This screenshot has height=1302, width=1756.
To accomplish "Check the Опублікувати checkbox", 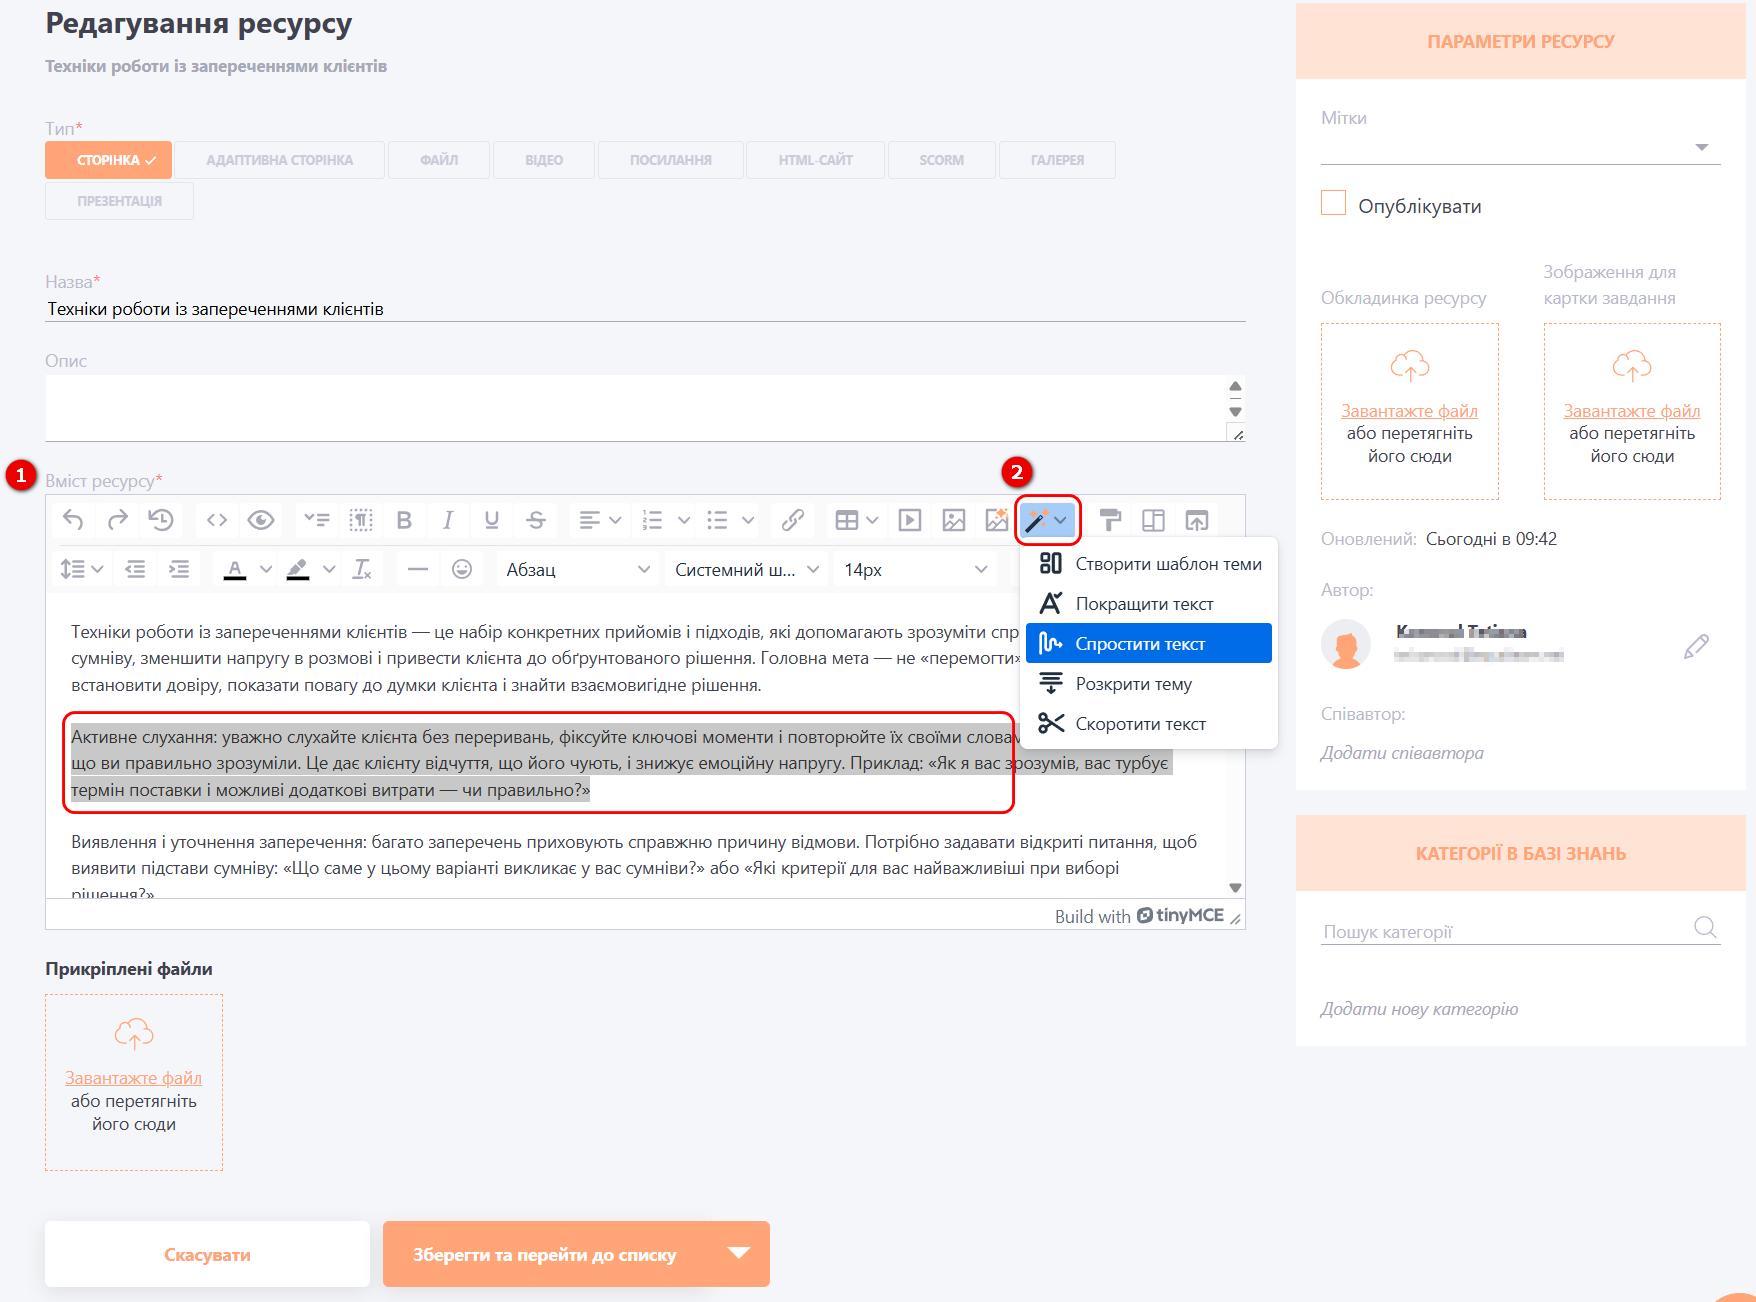I will [1333, 203].
